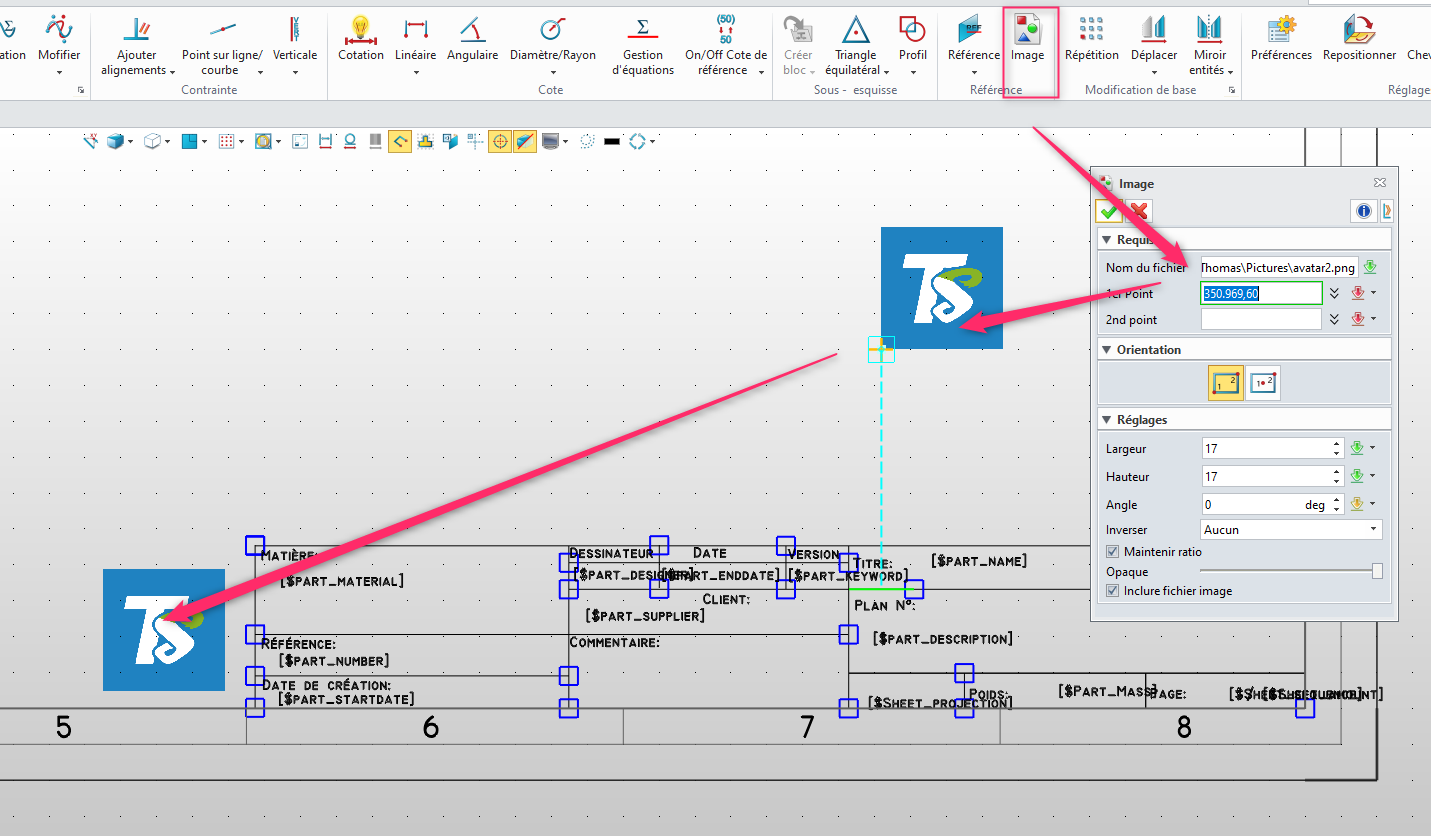Open the Inverser dropdown set to Aucun

point(1291,530)
